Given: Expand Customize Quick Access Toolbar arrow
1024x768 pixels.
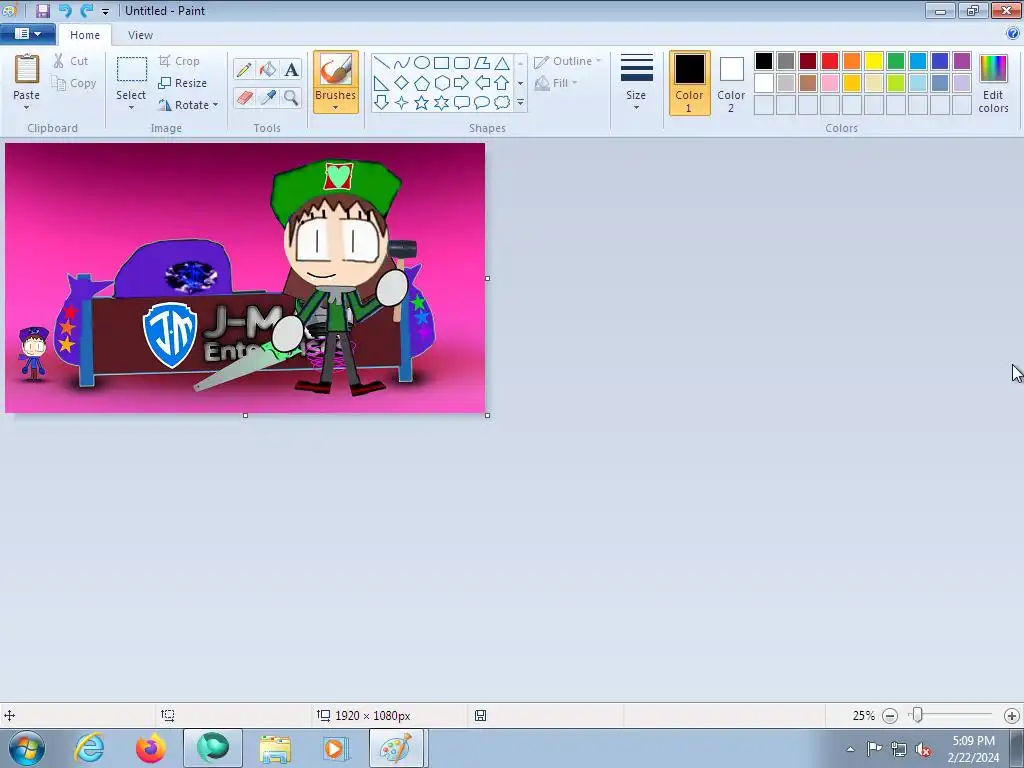Looking at the screenshot, I should pos(105,11).
